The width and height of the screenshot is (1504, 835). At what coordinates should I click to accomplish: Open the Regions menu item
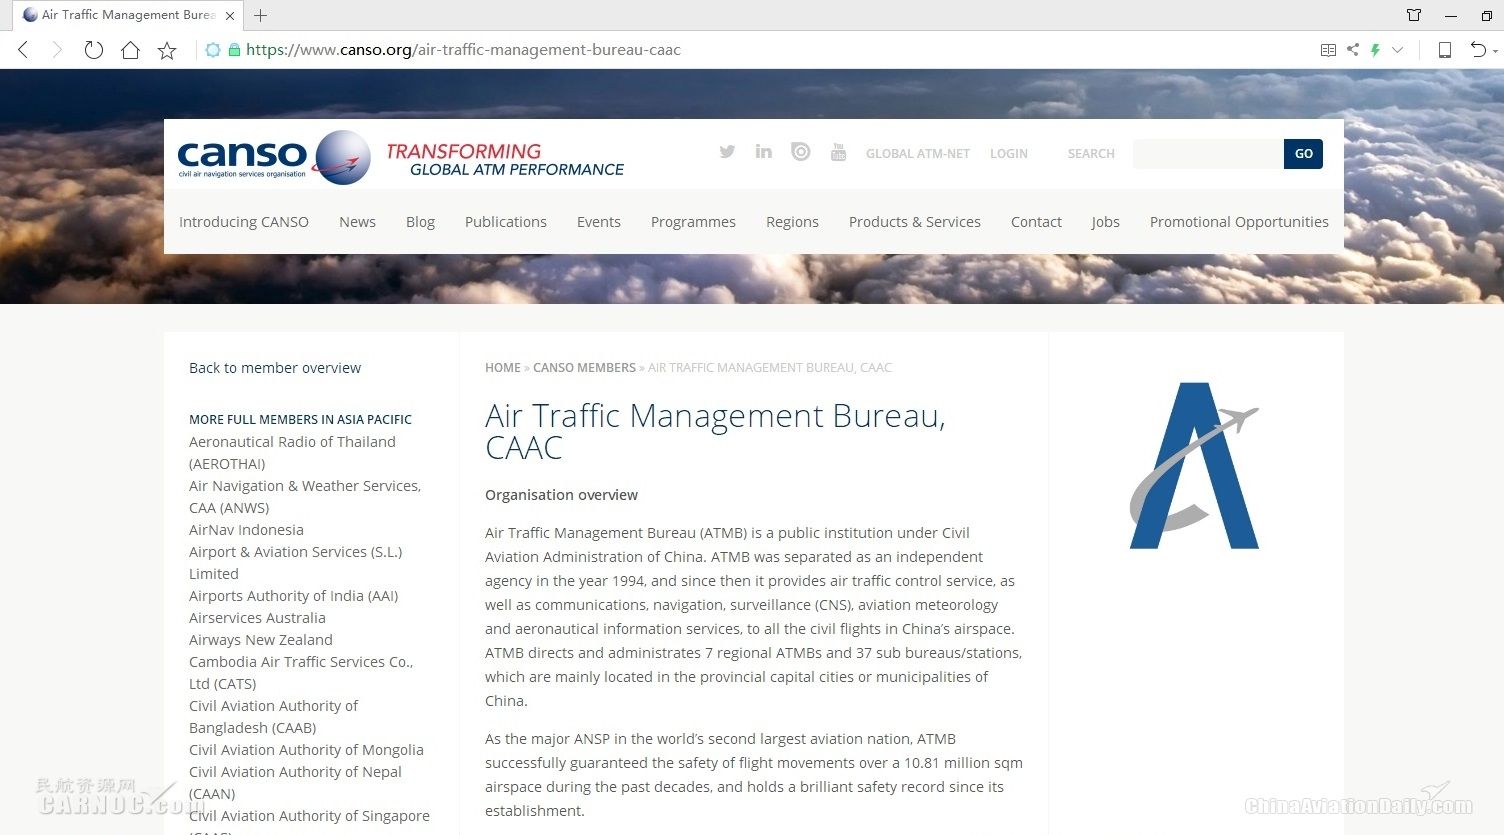792,222
